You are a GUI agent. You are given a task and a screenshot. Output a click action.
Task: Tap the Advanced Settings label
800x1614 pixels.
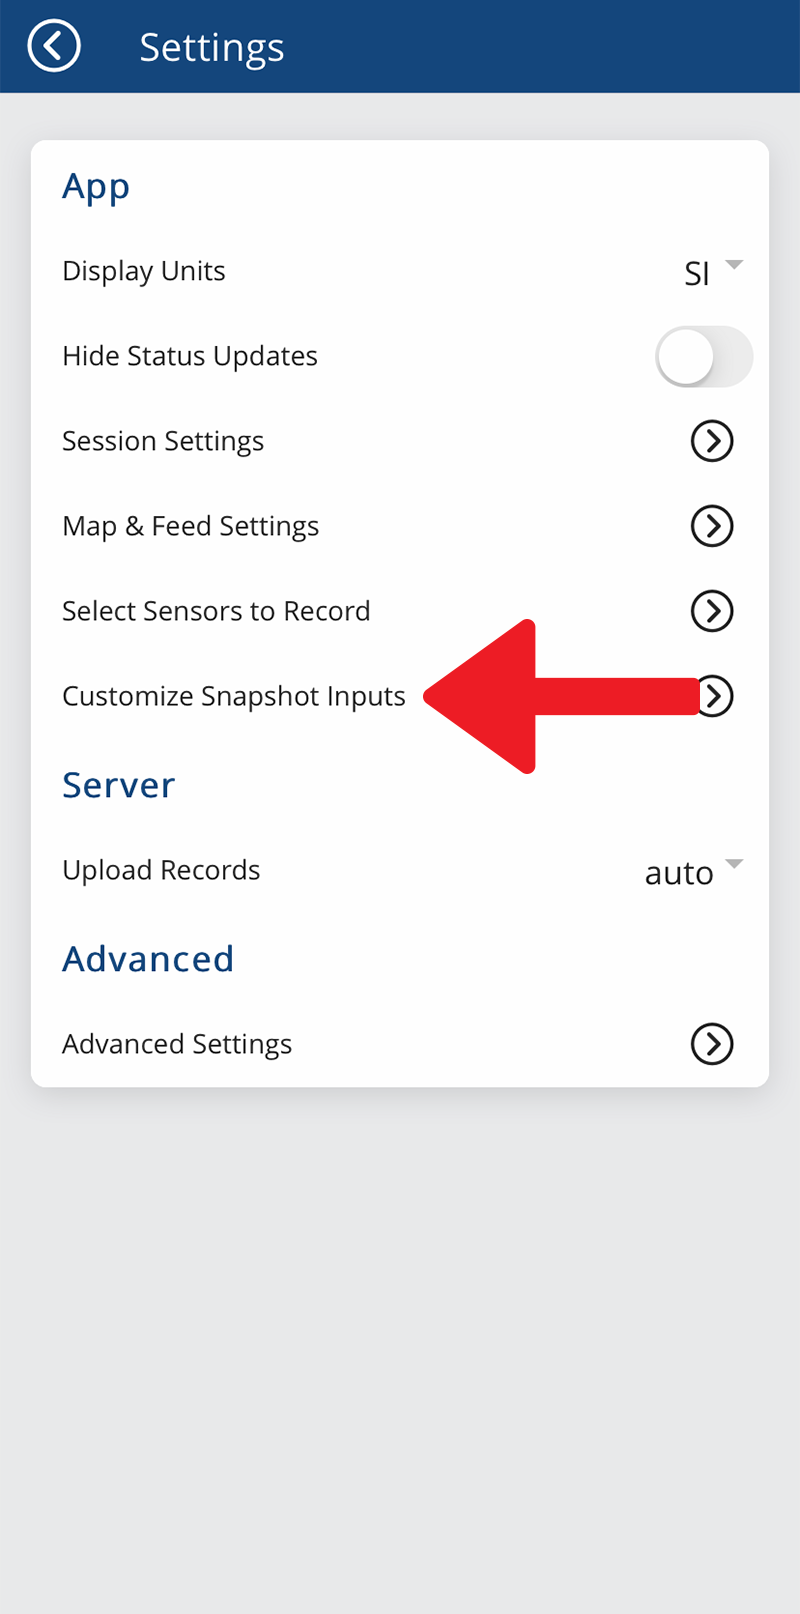coord(177,1045)
